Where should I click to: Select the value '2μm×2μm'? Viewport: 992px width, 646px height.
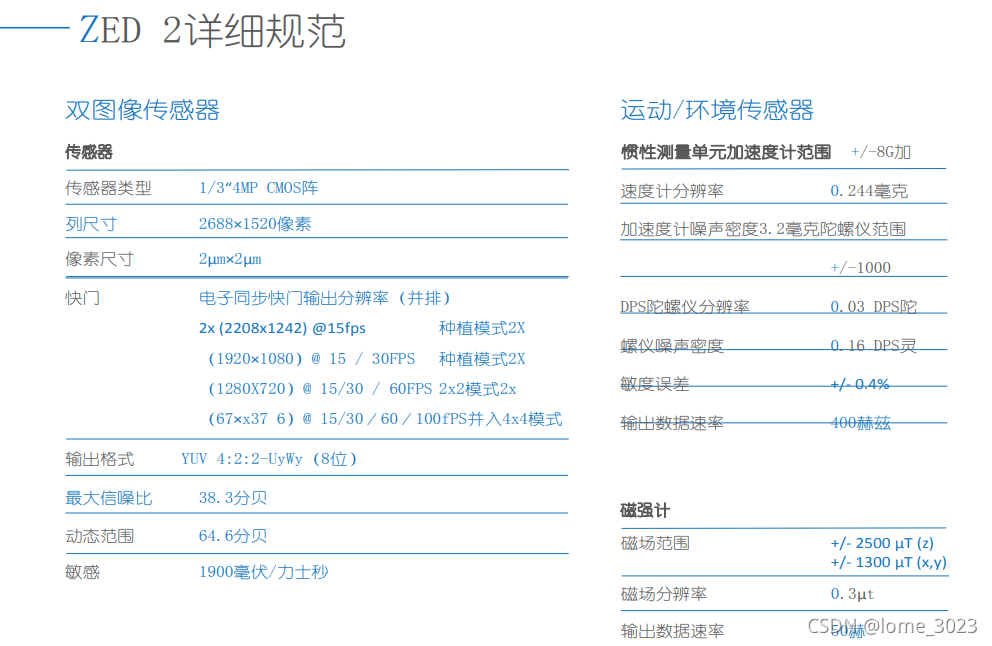230,259
